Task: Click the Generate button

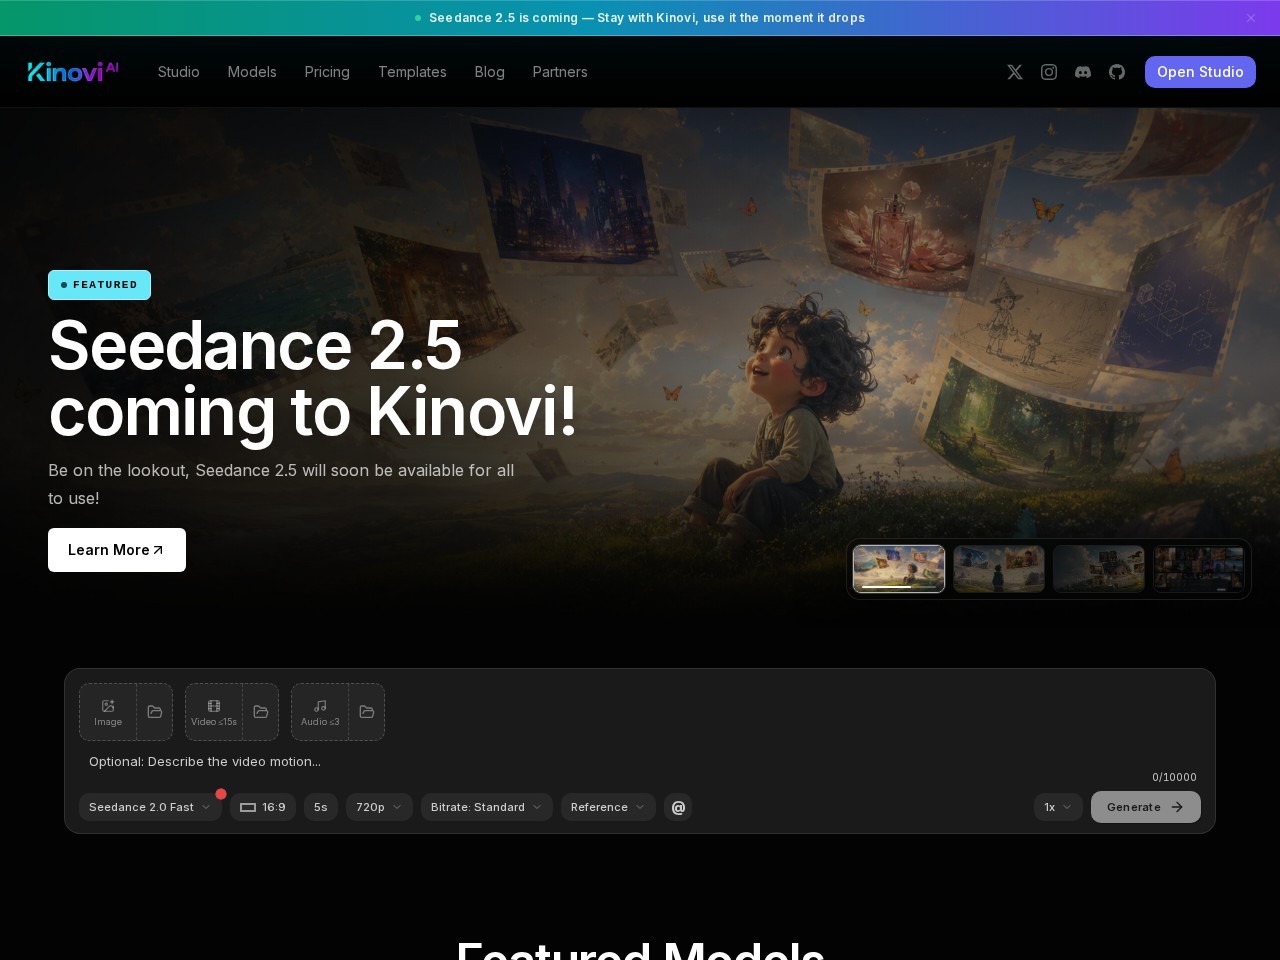Action: [1146, 807]
